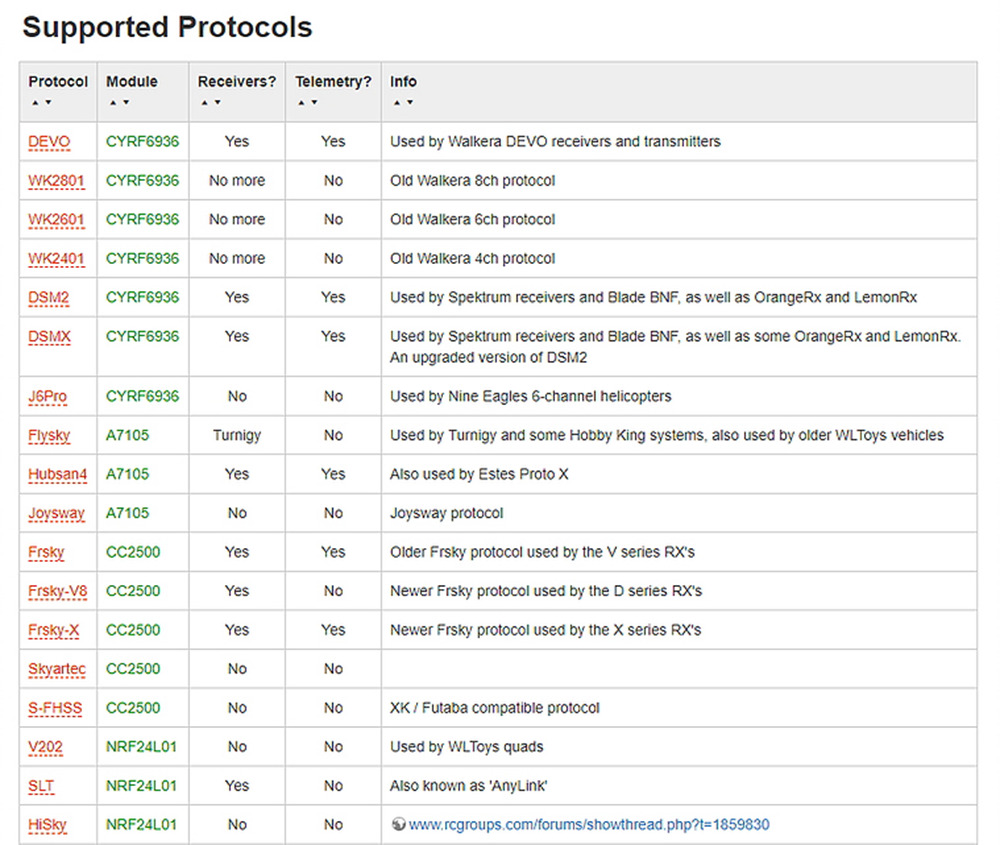Select 'Old Walkera 4ch protocol' text
The width and height of the screenshot is (1000, 845).
point(473,258)
